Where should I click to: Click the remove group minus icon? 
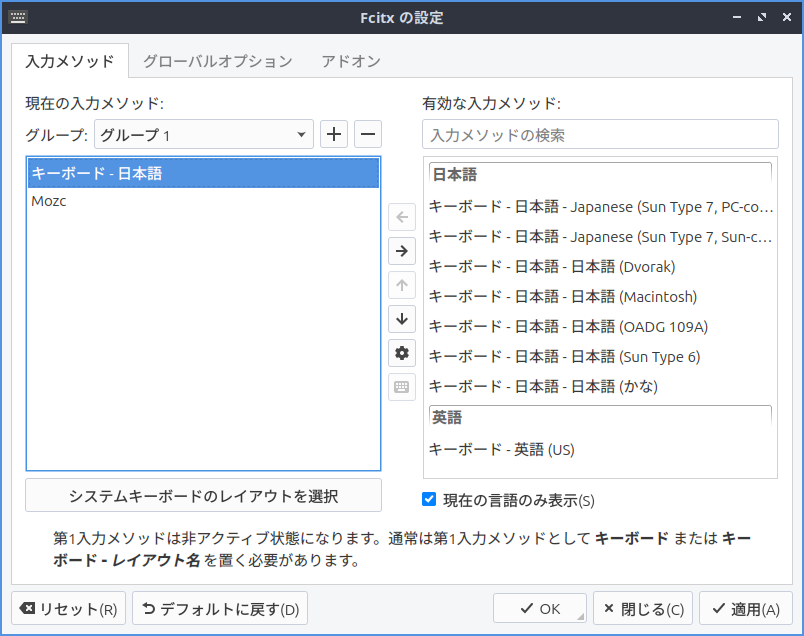pos(368,134)
